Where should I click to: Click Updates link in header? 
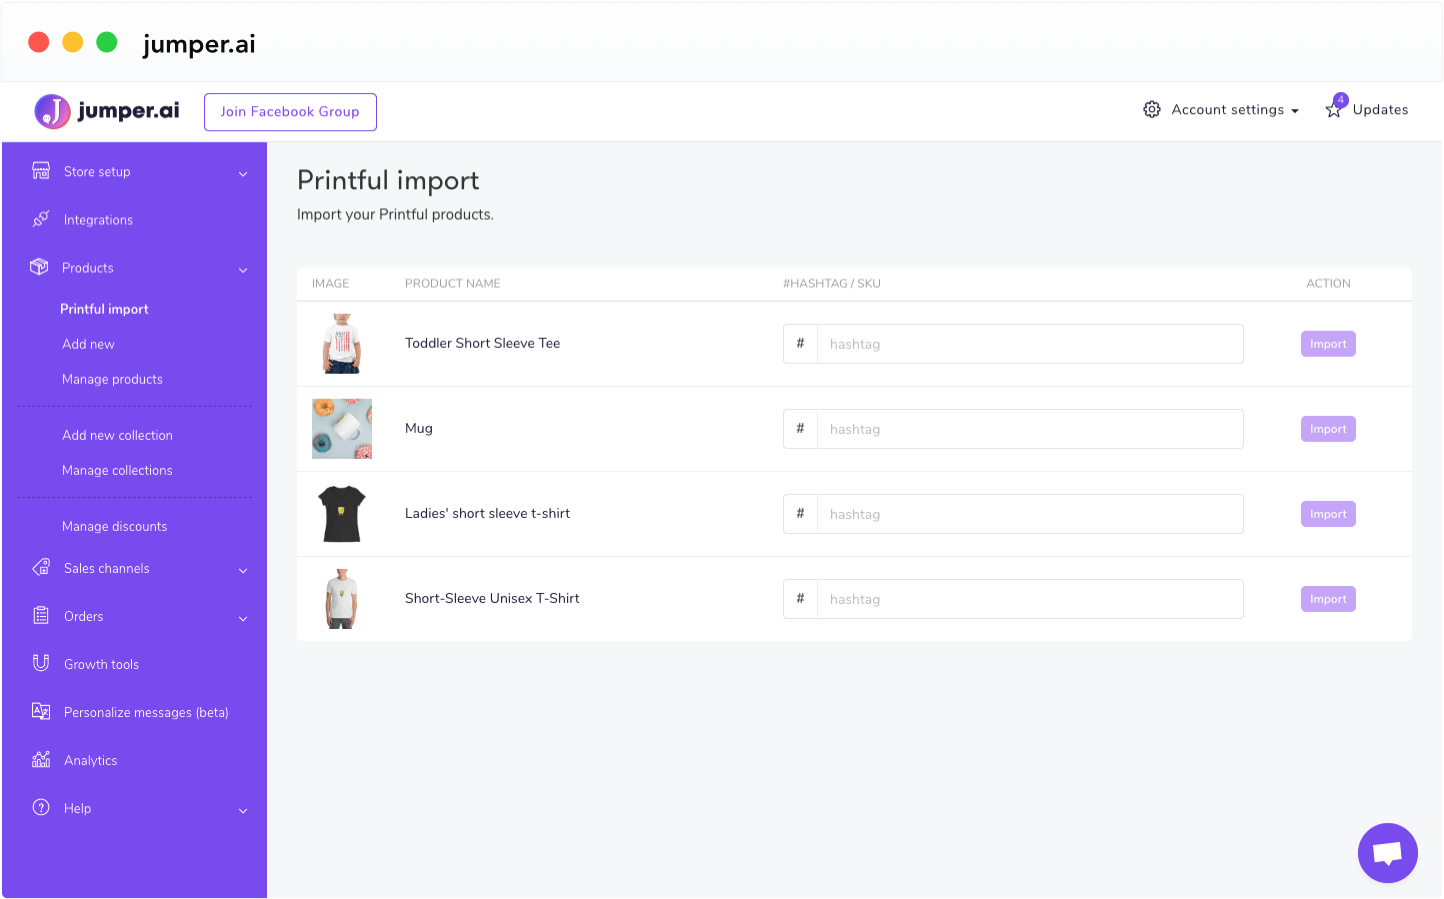coord(1380,110)
